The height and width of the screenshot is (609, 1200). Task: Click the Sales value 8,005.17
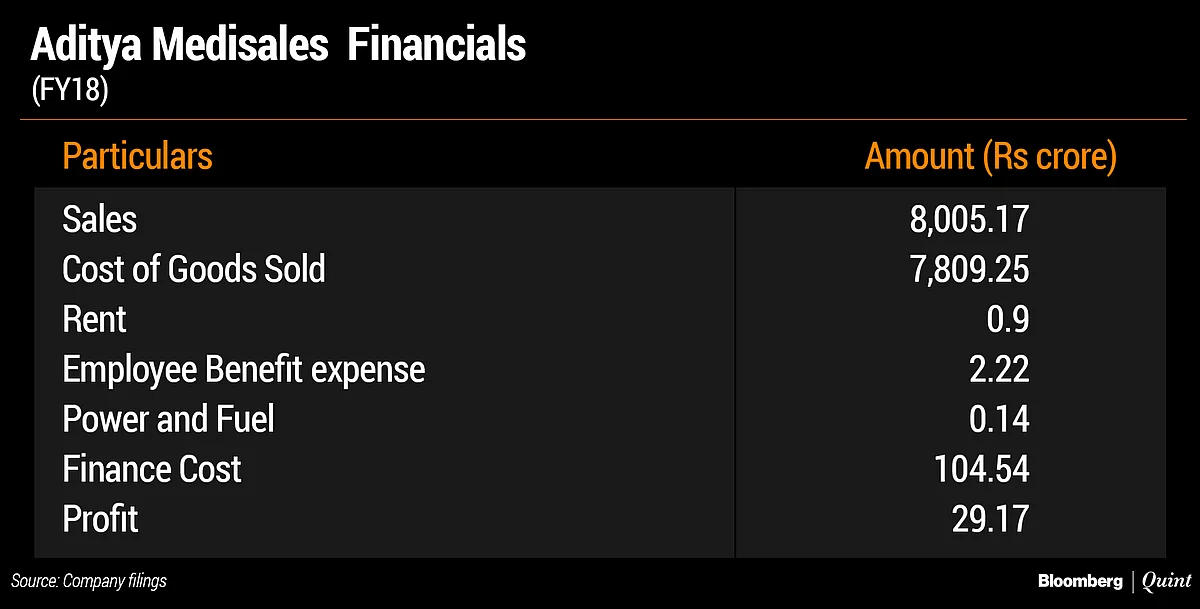coord(969,220)
